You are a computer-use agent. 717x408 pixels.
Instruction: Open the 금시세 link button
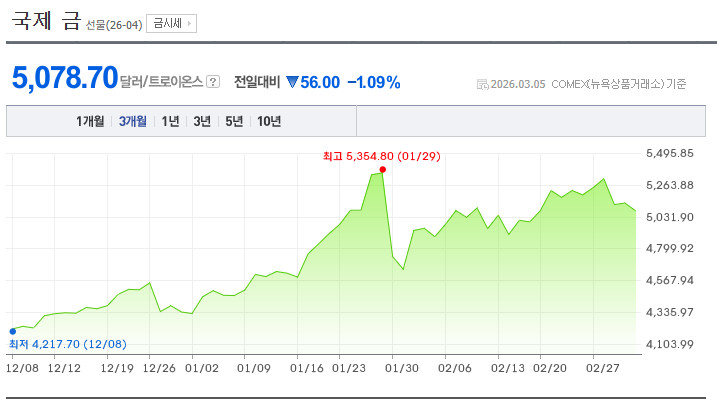point(171,23)
